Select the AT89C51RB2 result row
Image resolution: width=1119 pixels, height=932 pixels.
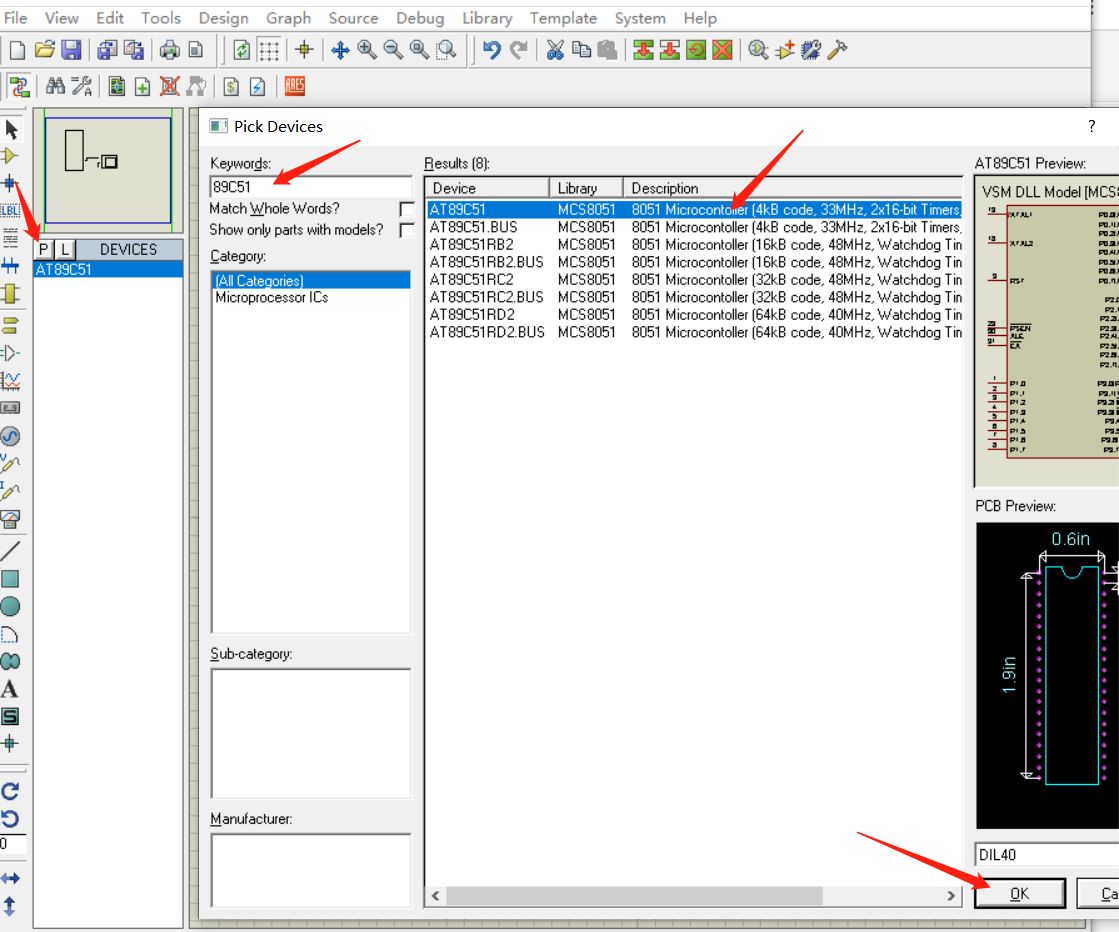[x=694, y=245]
